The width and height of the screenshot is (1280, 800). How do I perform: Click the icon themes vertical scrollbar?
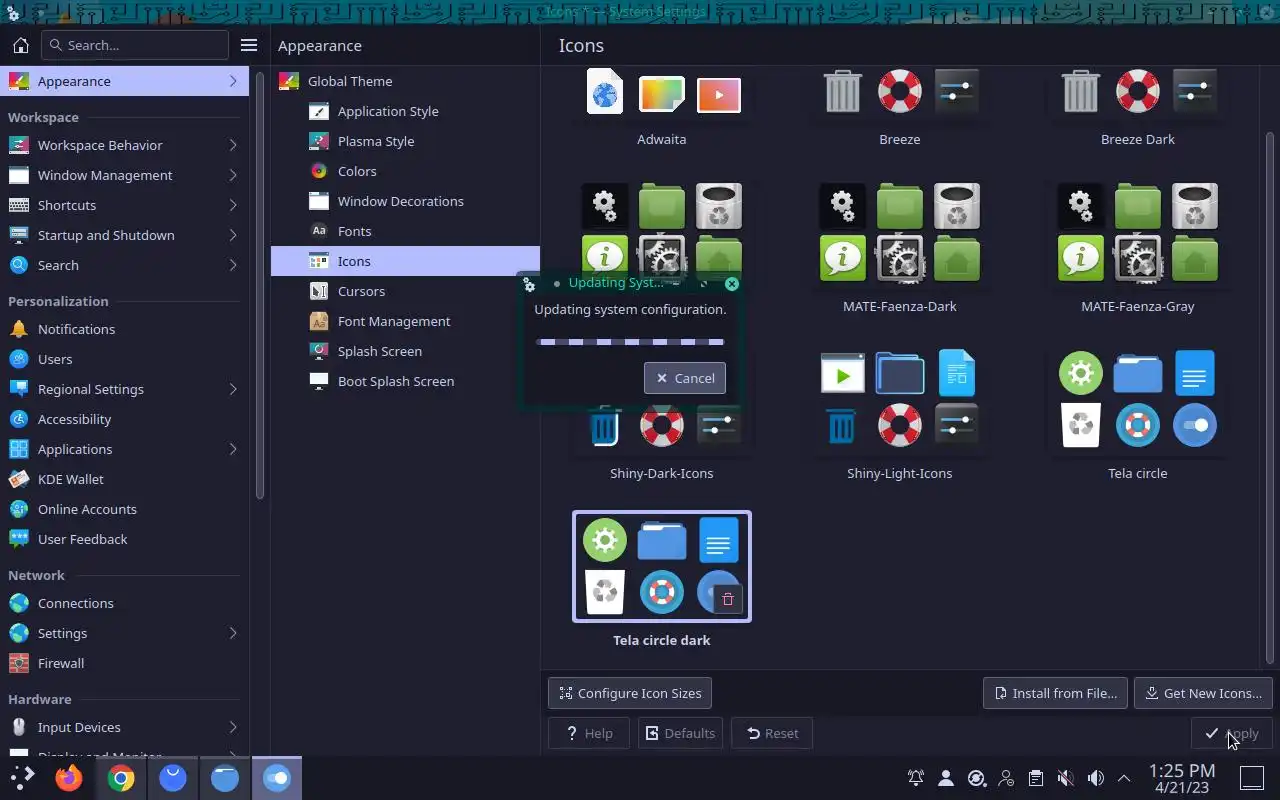tap(1270, 400)
